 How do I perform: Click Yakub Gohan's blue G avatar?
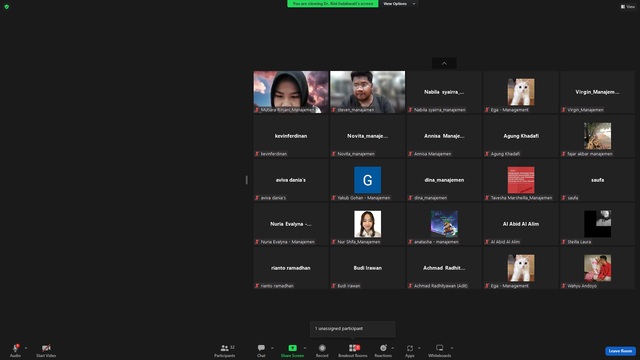point(368,180)
